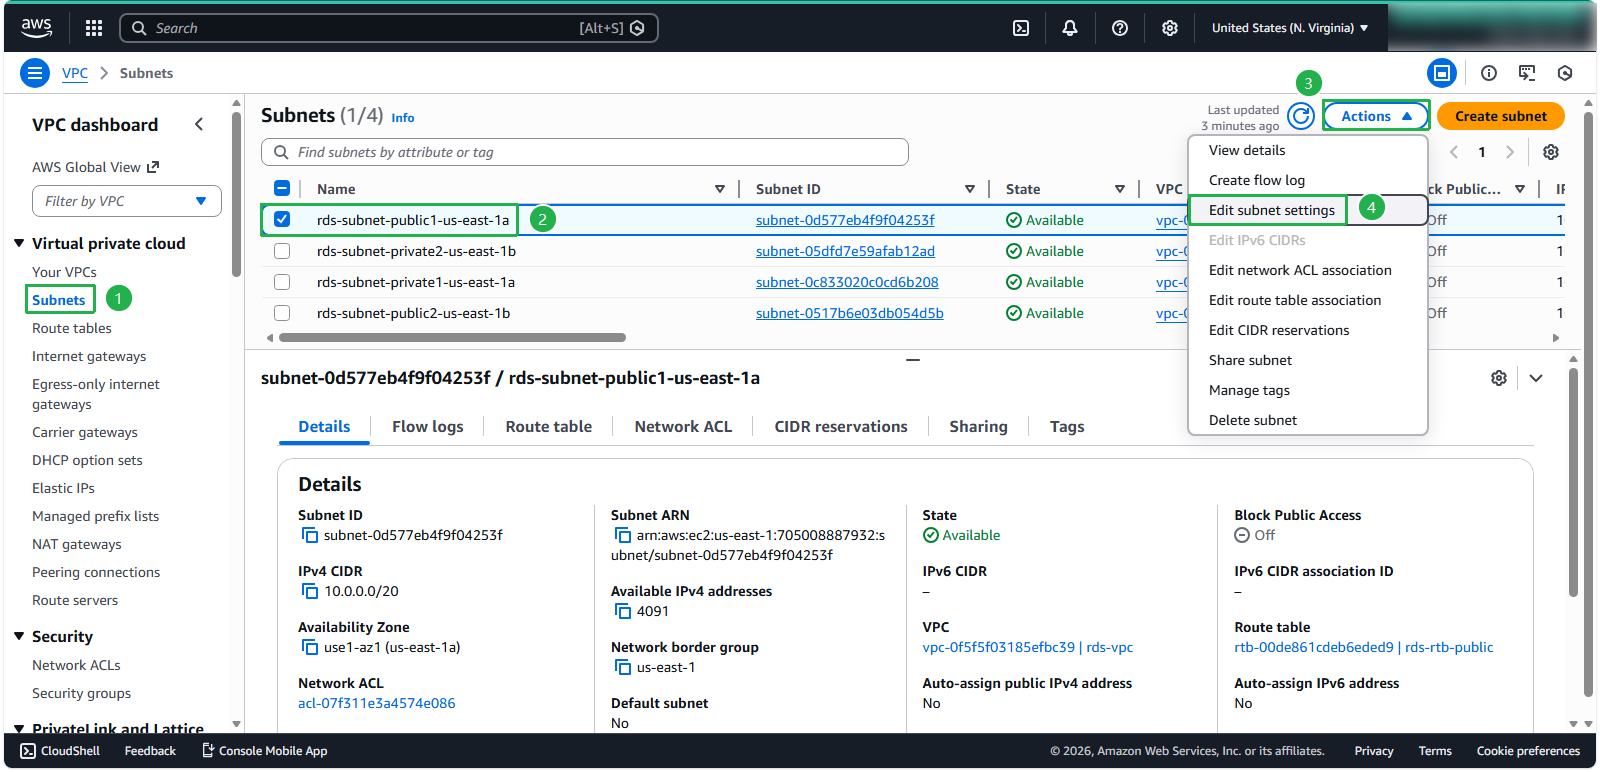Go to next table page arrow
Image resolution: width=1600 pixels, height=772 pixels.
coord(1510,152)
